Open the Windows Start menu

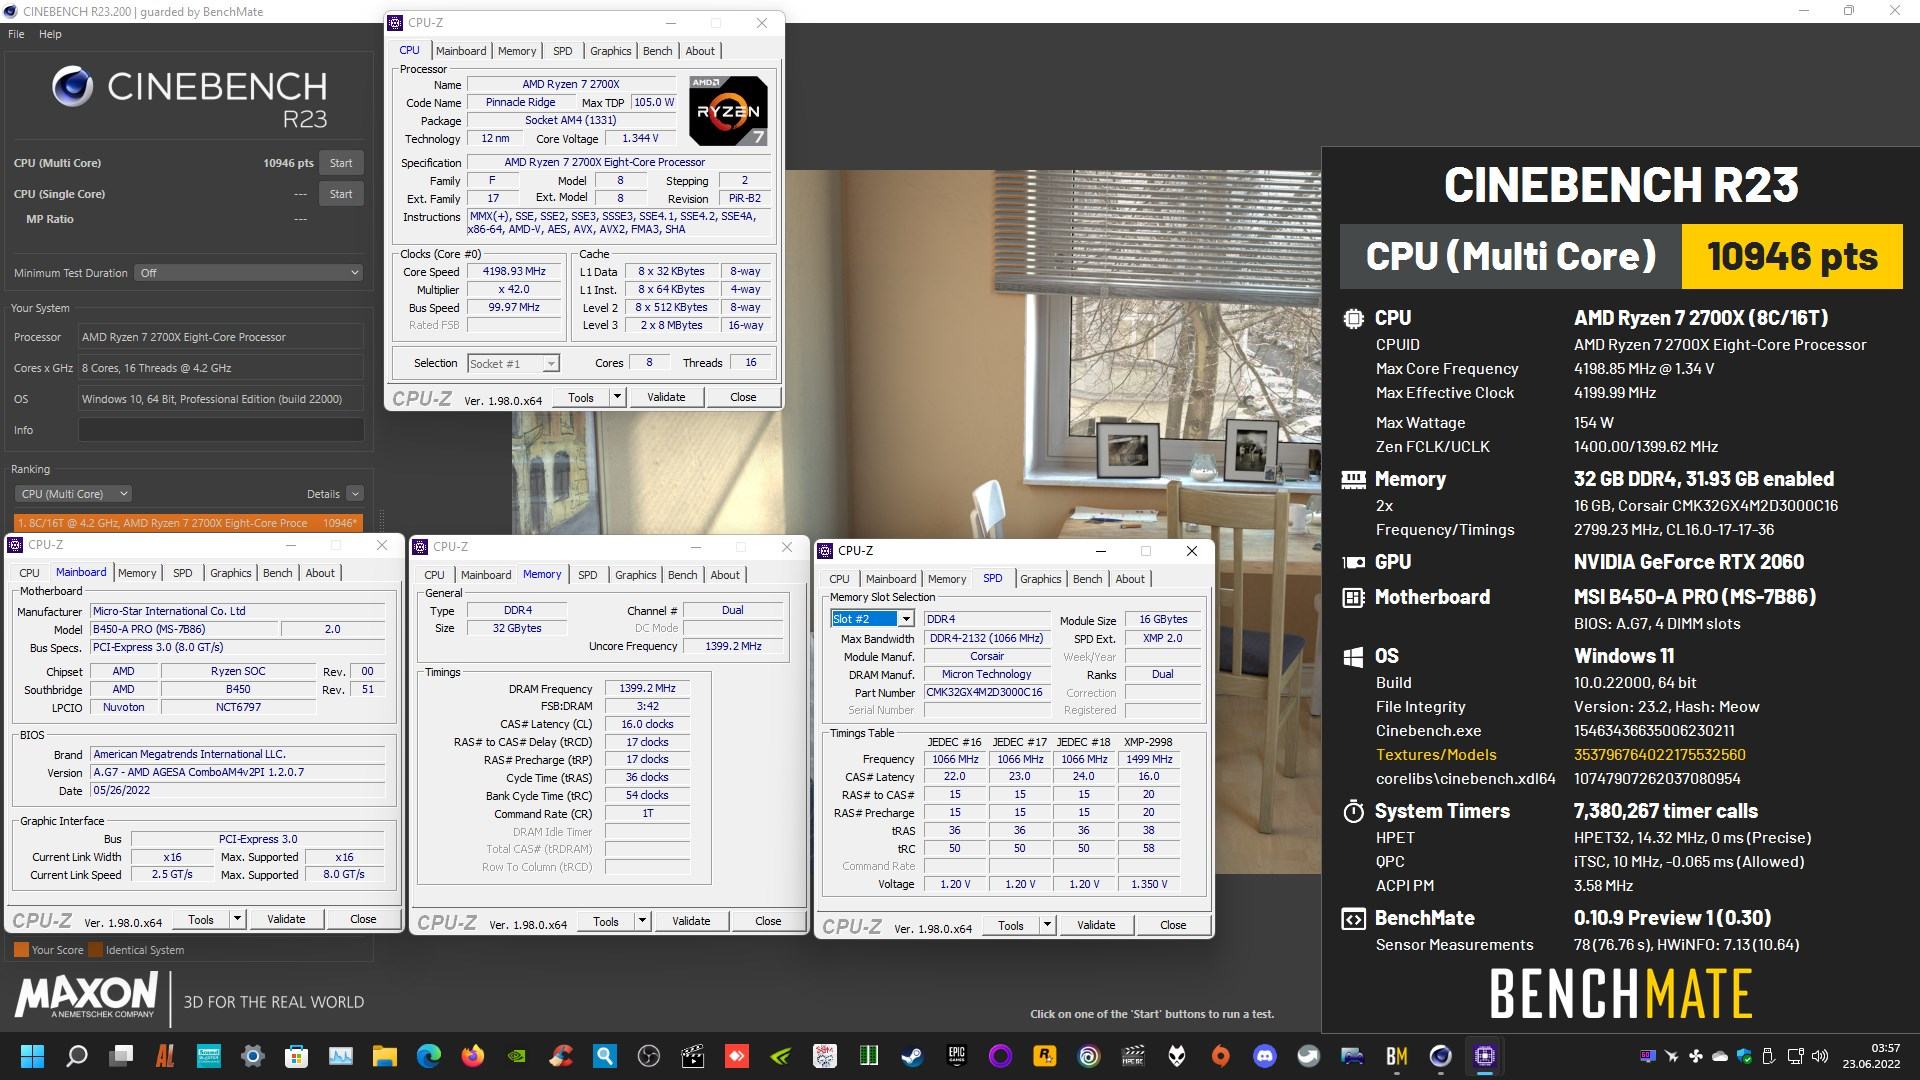[x=33, y=1056]
